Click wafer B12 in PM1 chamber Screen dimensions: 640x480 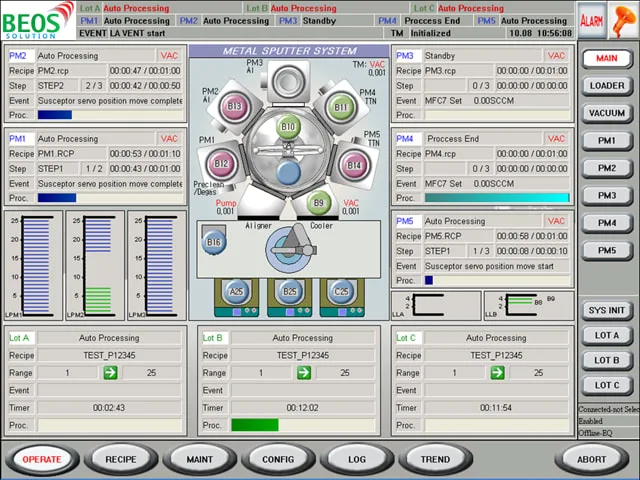coord(221,164)
